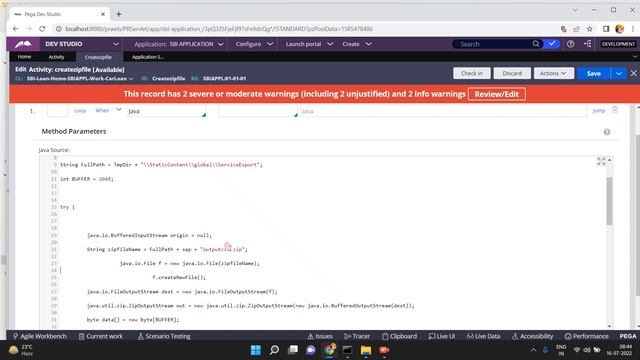Viewport: 640px width, 360px height.
Task: Open the Dev Studio switcher dropdown
Action: [x=116, y=44]
